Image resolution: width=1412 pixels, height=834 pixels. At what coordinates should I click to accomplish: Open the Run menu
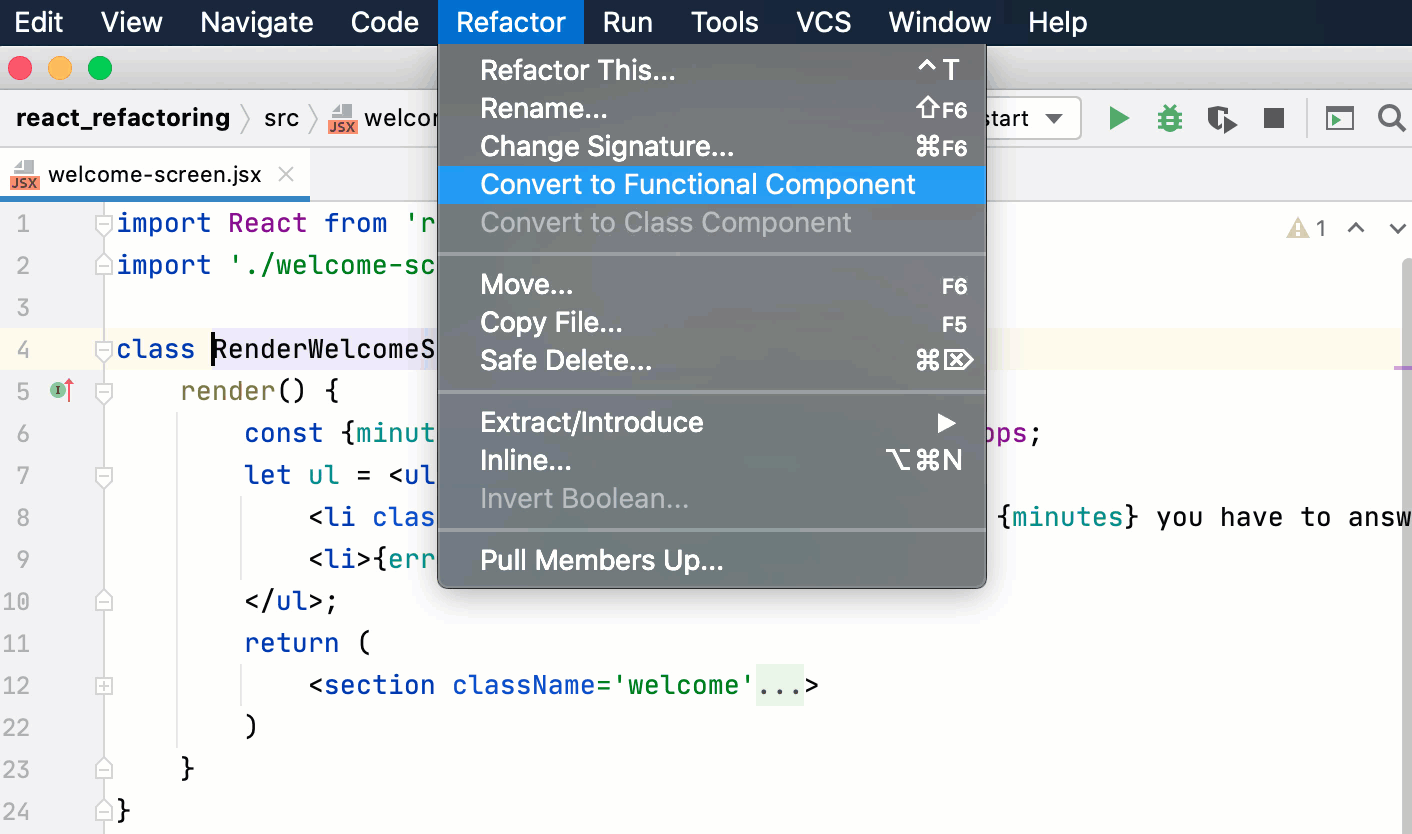coord(627,22)
